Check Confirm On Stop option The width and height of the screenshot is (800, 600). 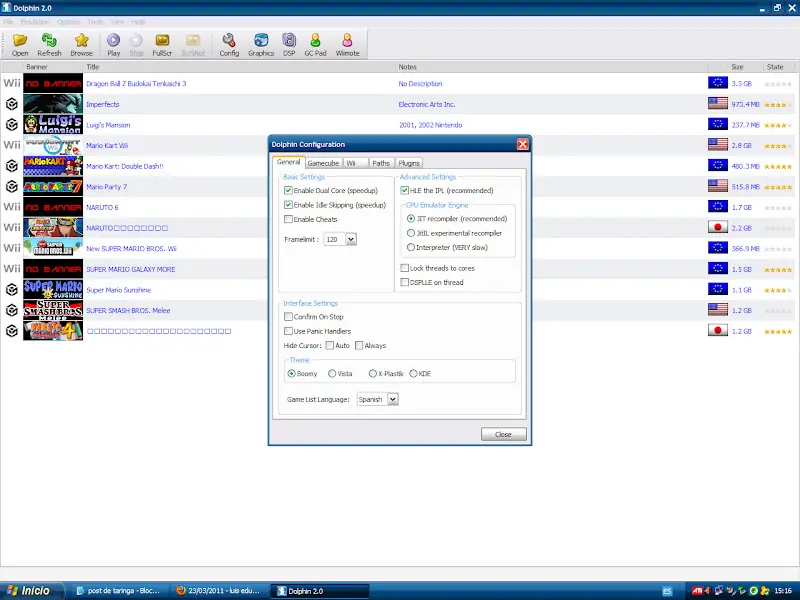coord(288,316)
